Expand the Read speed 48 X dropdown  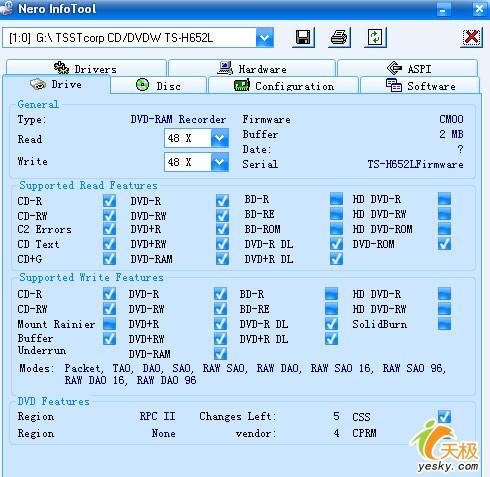click(x=220, y=138)
